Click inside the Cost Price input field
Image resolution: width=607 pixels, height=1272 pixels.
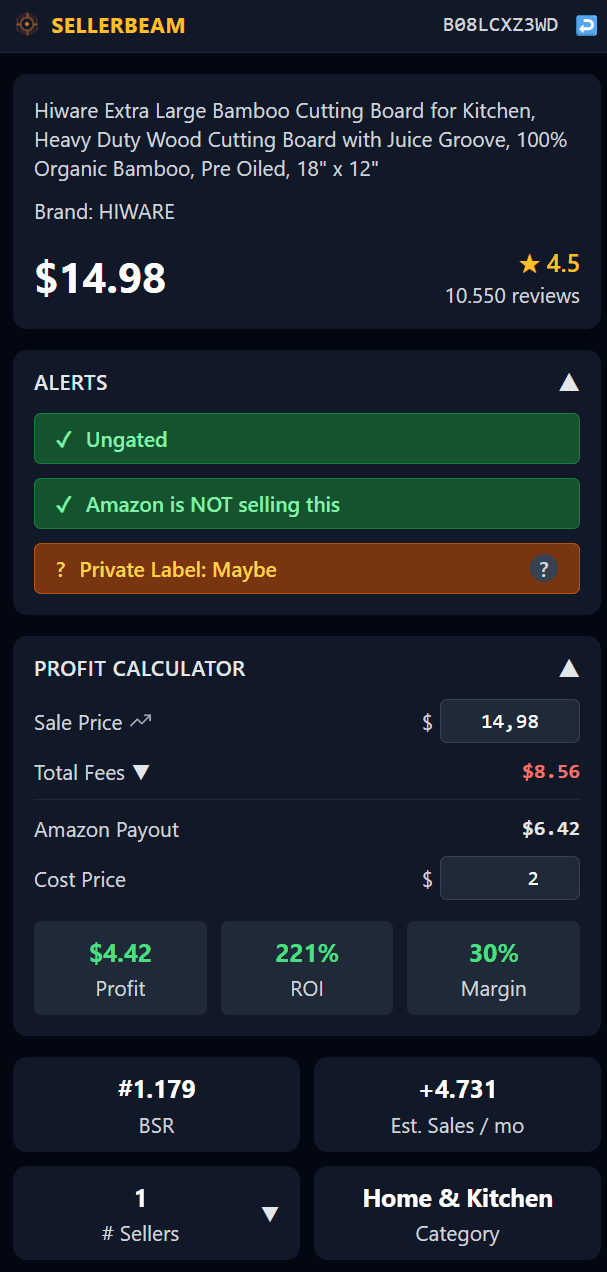pos(510,879)
